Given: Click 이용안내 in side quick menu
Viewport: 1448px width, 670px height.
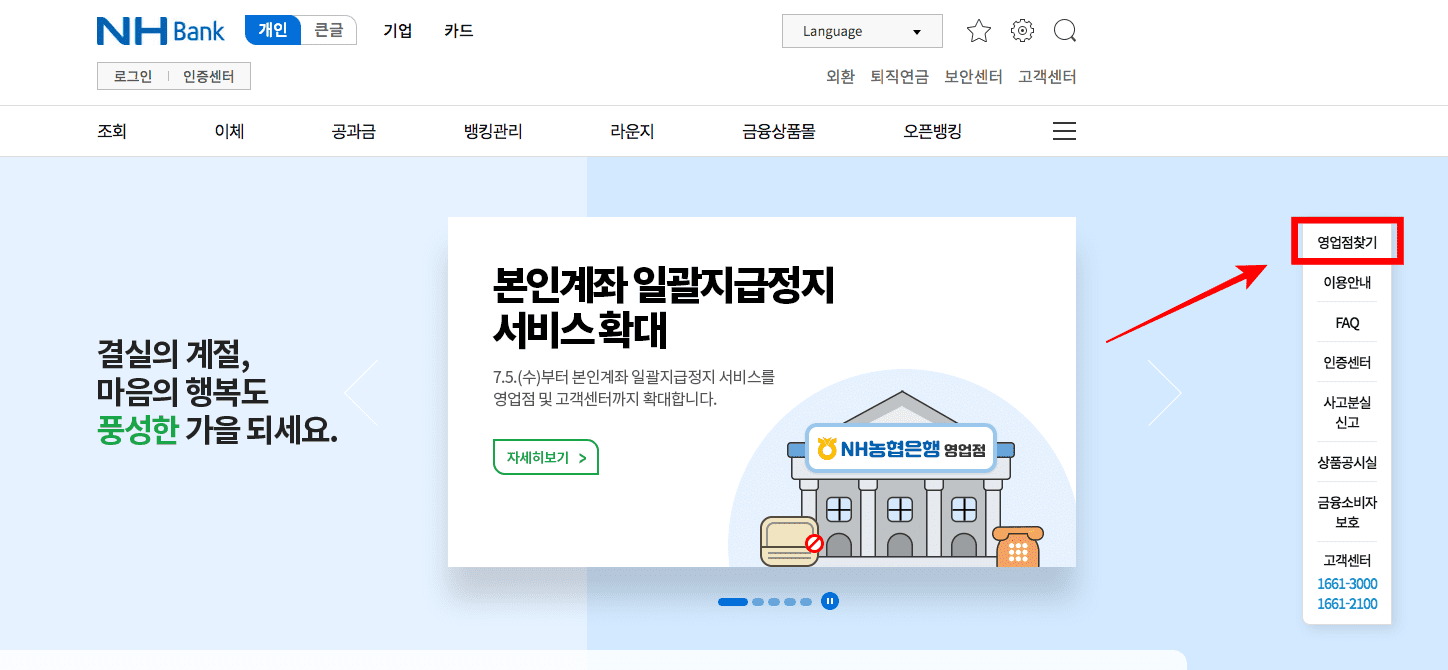Looking at the screenshot, I should click(1347, 282).
